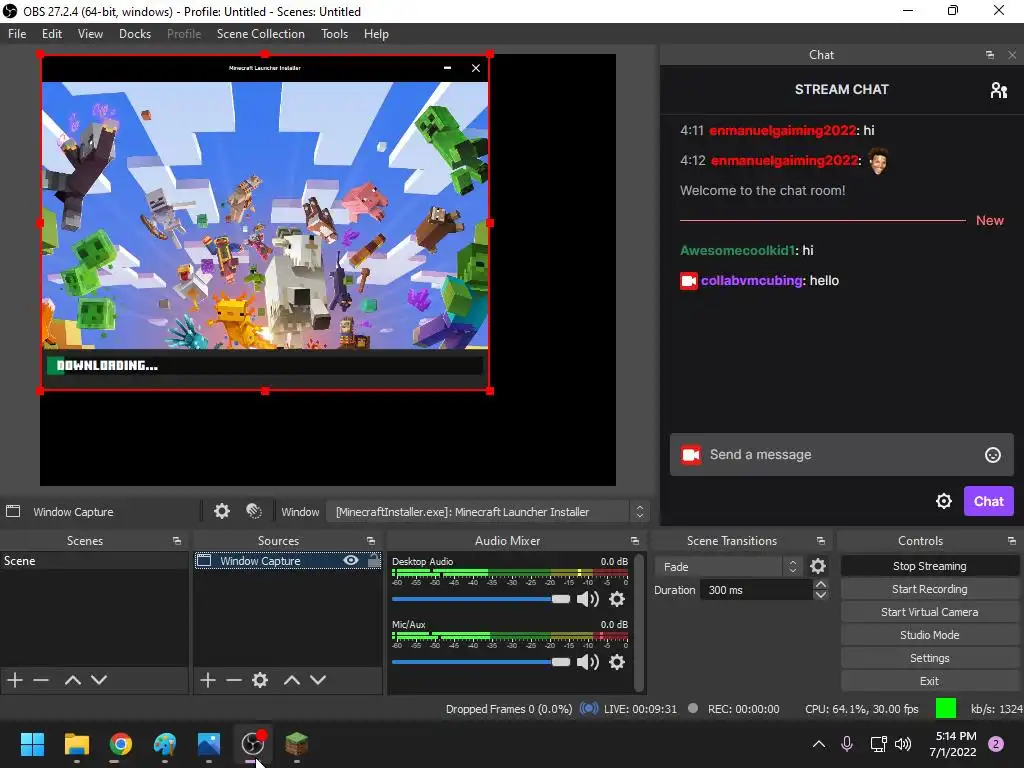Increase transition duration stepper arrow
Viewport: 1024px width, 768px height.
pos(821,584)
